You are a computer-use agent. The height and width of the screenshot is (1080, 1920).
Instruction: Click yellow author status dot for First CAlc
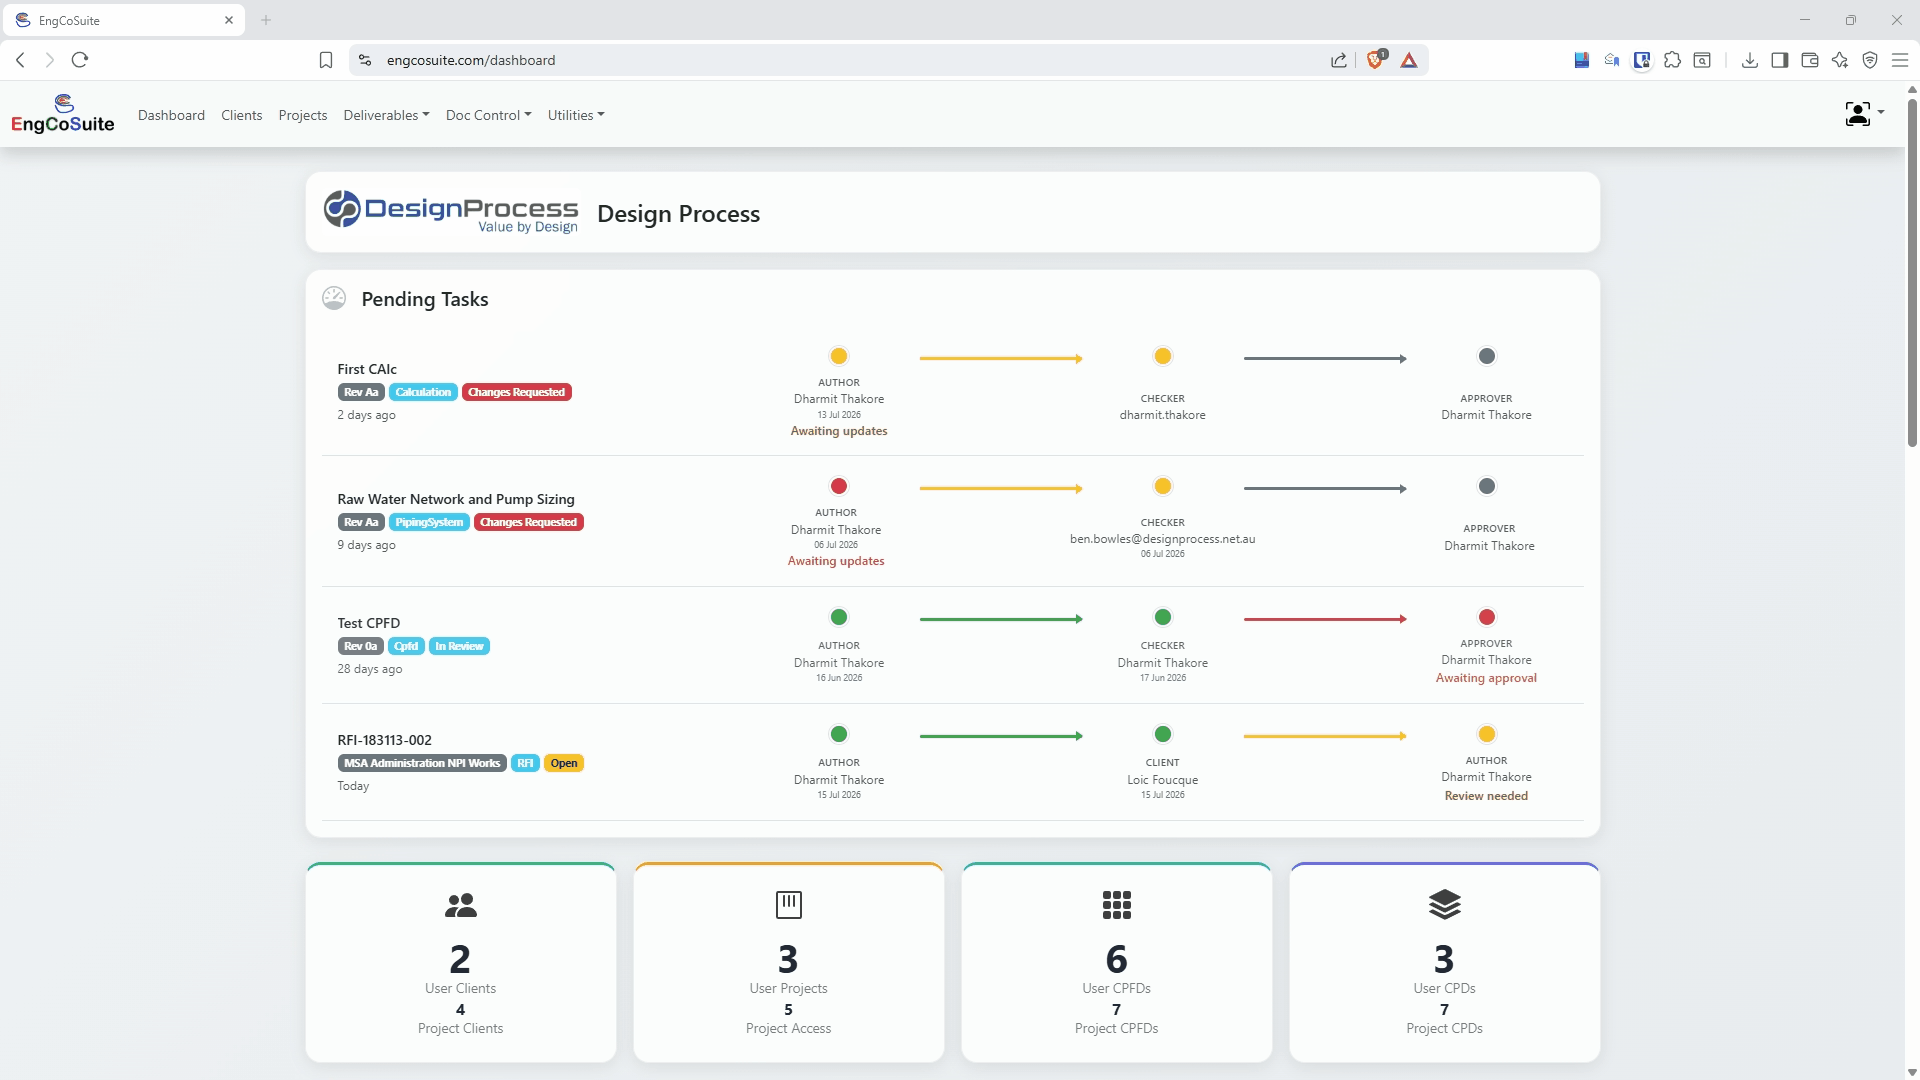pos(839,356)
